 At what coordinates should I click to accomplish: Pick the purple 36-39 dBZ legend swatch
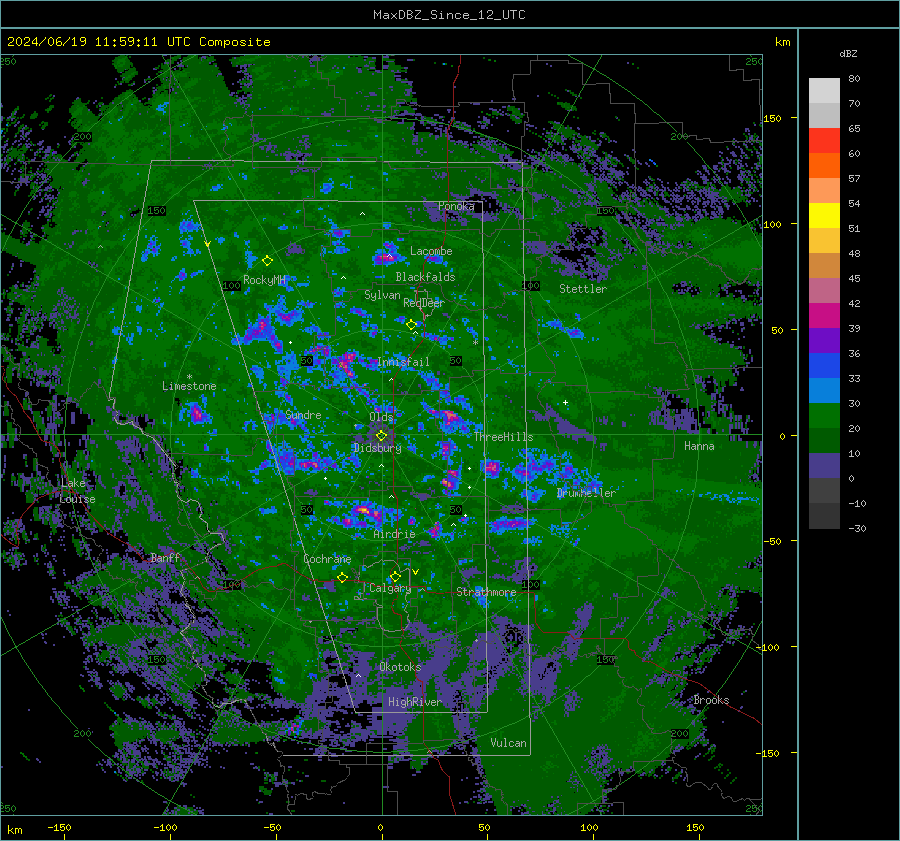tap(824, 341)
